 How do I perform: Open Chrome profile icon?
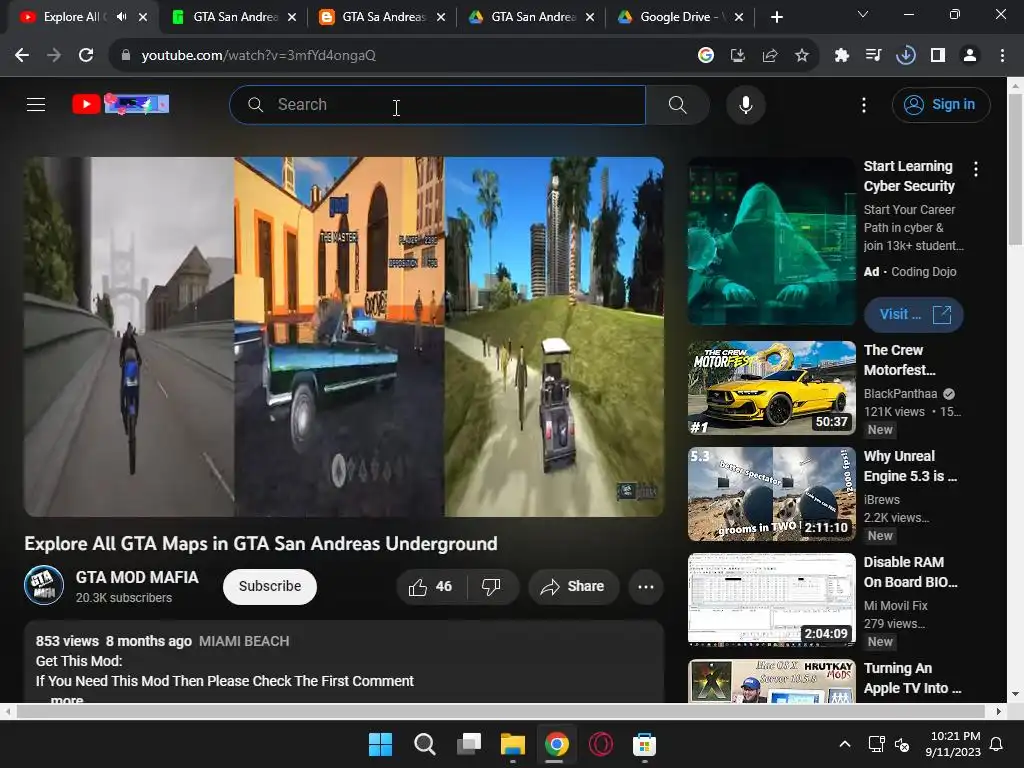pyautogui.click(x=970, y=56)
